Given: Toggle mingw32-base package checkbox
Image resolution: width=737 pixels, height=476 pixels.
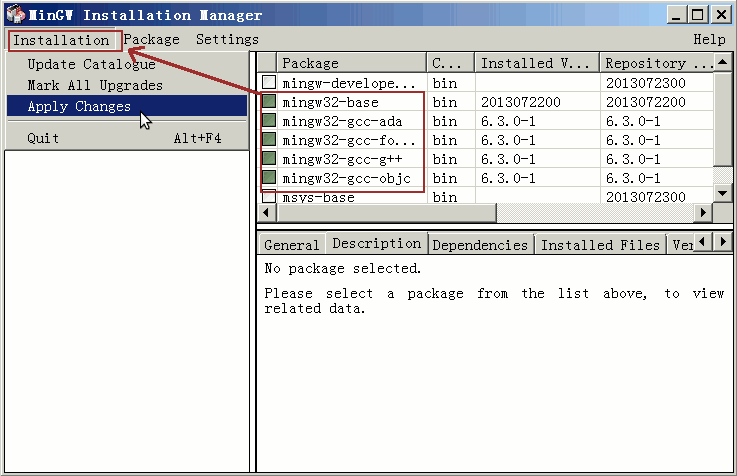Looking at the screenshot, I should (269, 101).
